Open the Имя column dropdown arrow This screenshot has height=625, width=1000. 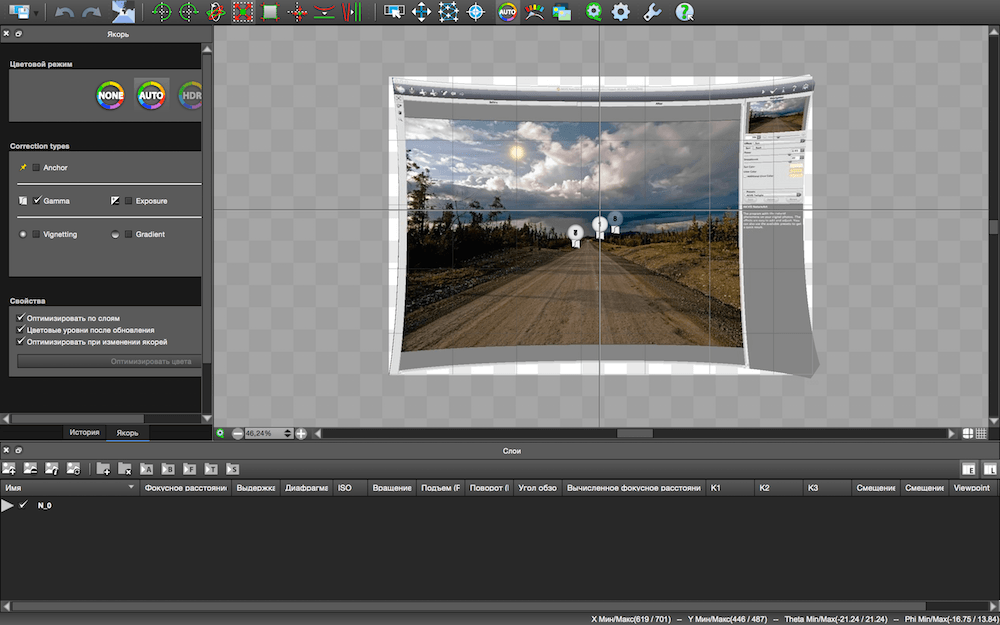tap(132, 487)
